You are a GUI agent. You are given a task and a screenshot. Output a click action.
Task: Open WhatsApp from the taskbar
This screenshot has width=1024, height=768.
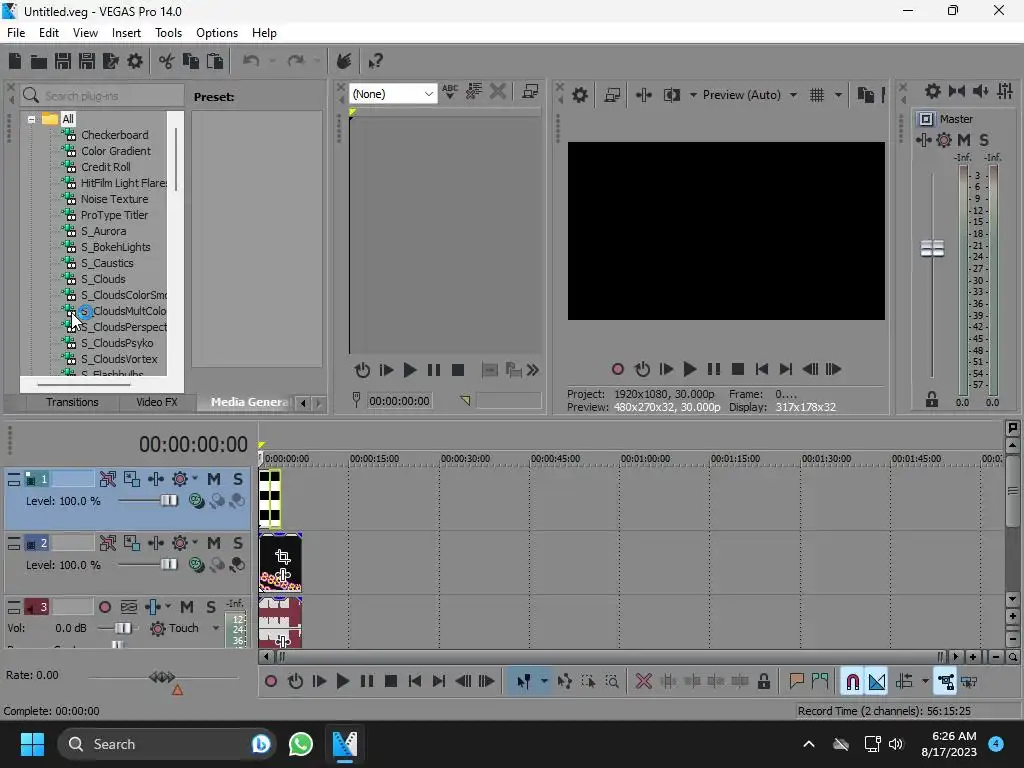coord(300,744)
